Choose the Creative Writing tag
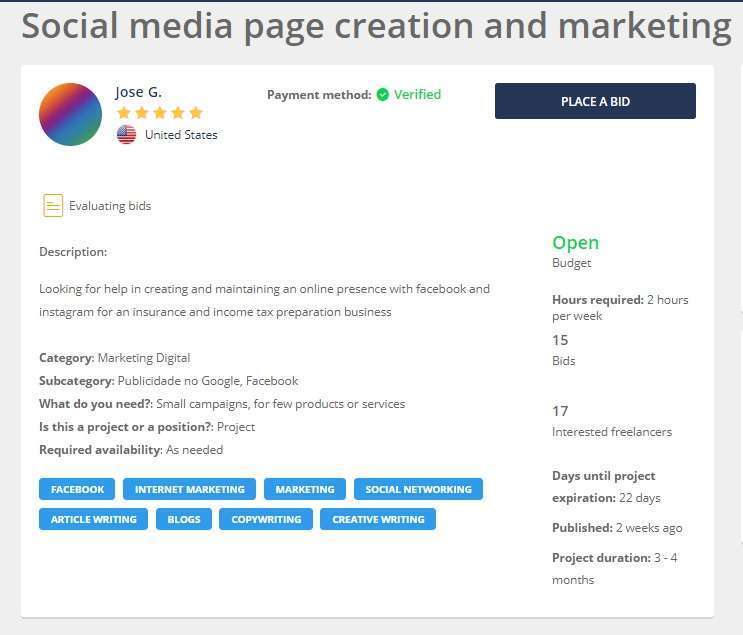743x635 pixels. click(378, 519)
